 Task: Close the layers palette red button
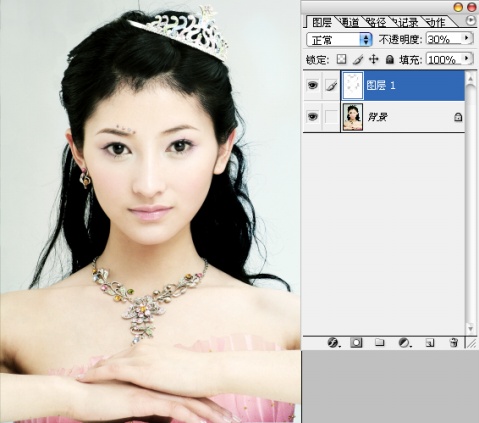(472, 7)
